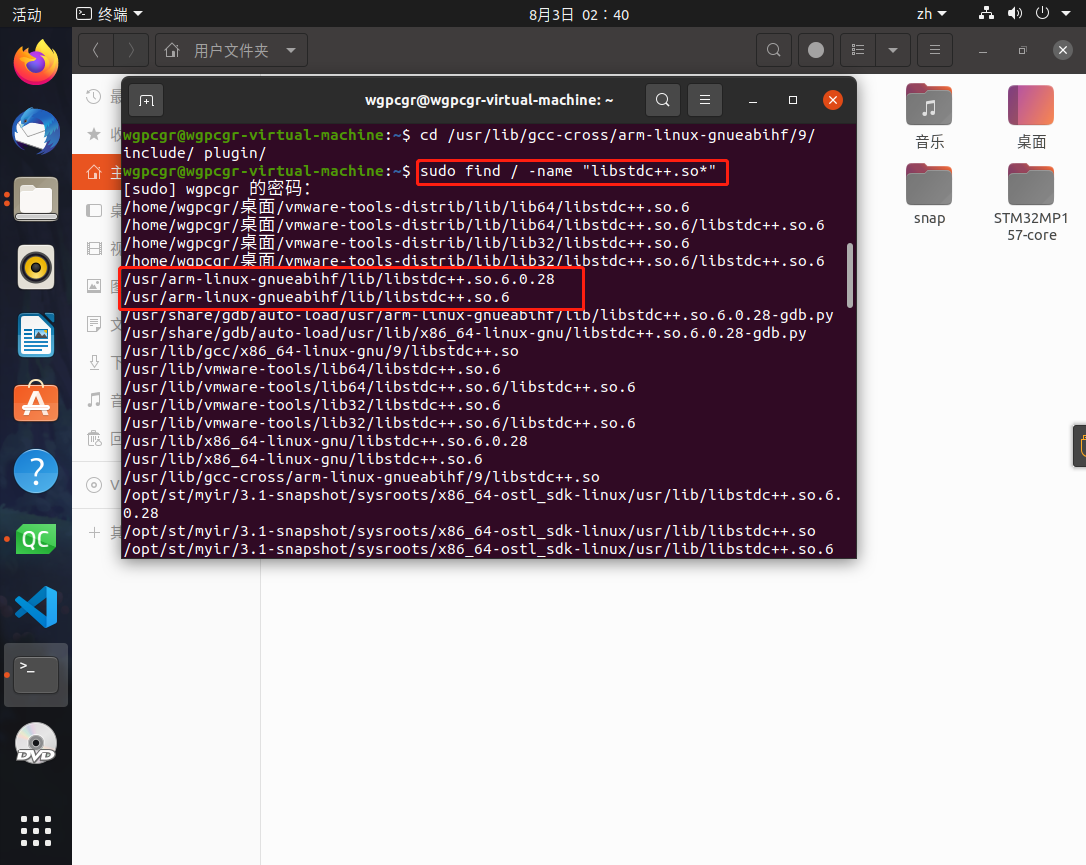Image resolution: width=1086 pixels, height=865 pixels.
Task: Open clock and calendar in top bar
Action: (x=579, y=15)
